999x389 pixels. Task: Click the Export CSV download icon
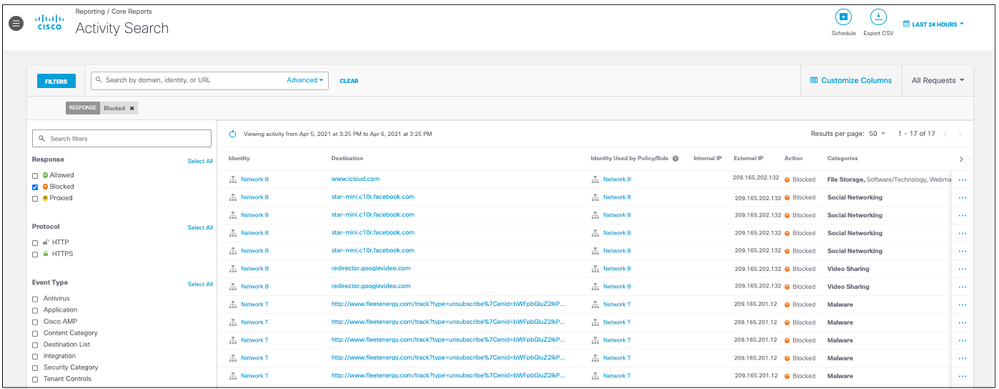tap(878, 17)
